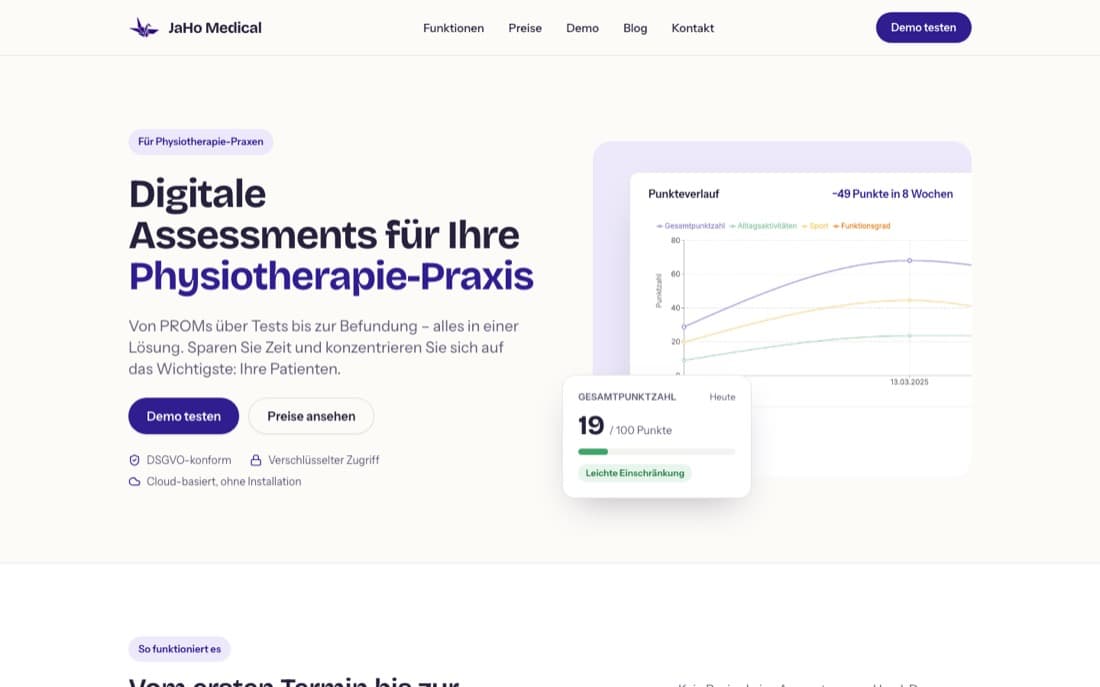Click the score value 19 on the card
Viewport: 1100px width, 687px height.
click(591, 425)
